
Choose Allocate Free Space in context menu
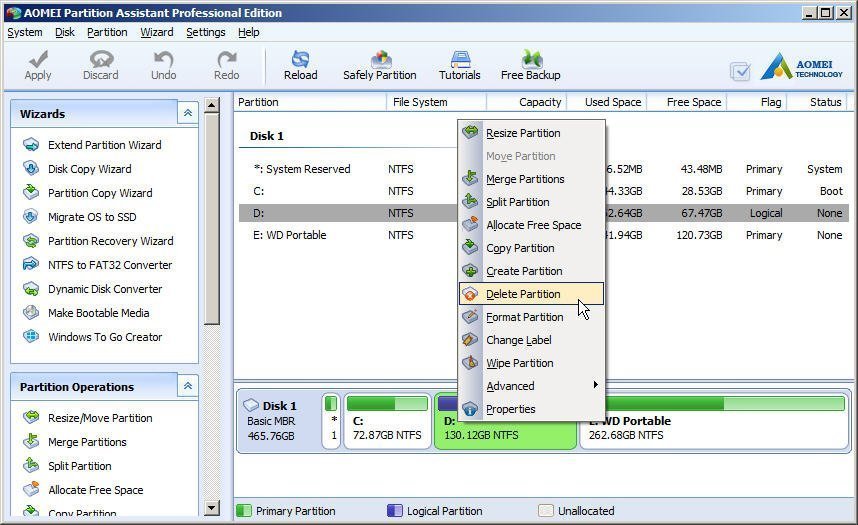point(531,225)
